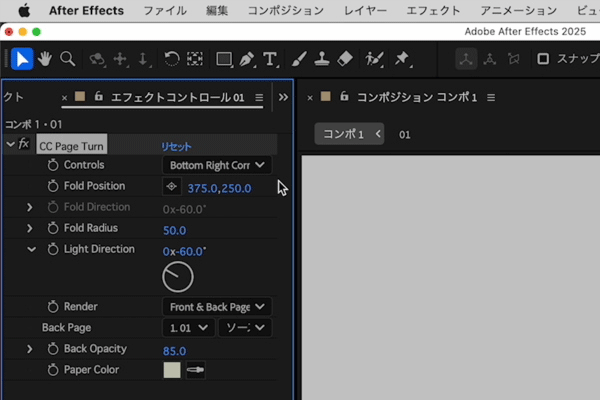Toggle the Light Direction stopwatch
The width and height of the screenshot is (600, 400).
click(x=53, y=249)
